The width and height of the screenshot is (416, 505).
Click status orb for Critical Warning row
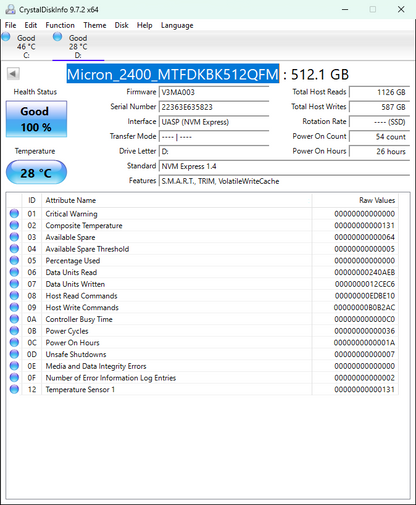(x=14, y=213)
